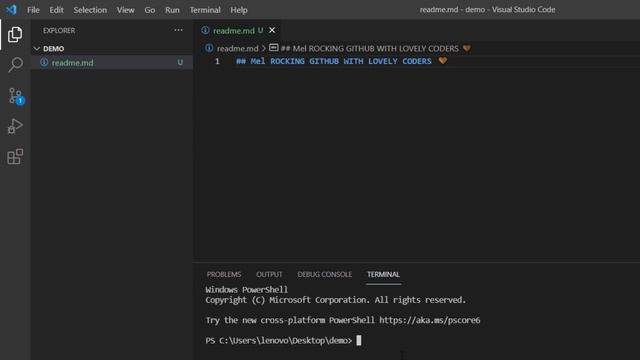Click 'Windows PowerShell' text in terminal

[x=247, y=289]
